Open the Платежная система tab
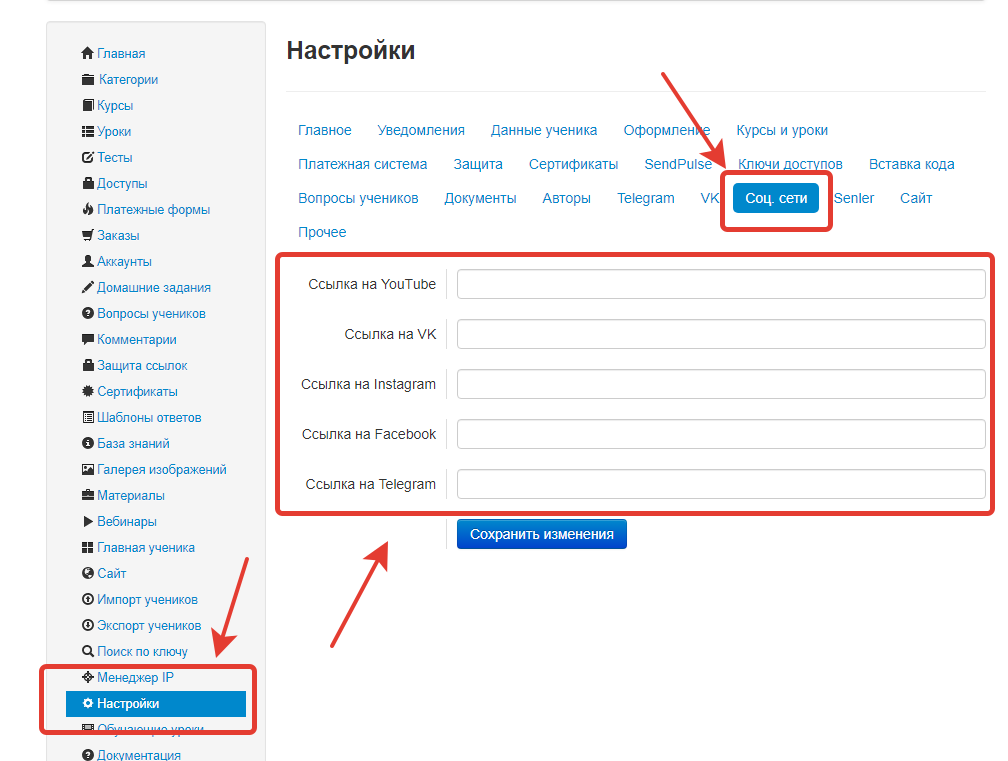The height and width of the screenshot is (761, 1008). point(363,165)
